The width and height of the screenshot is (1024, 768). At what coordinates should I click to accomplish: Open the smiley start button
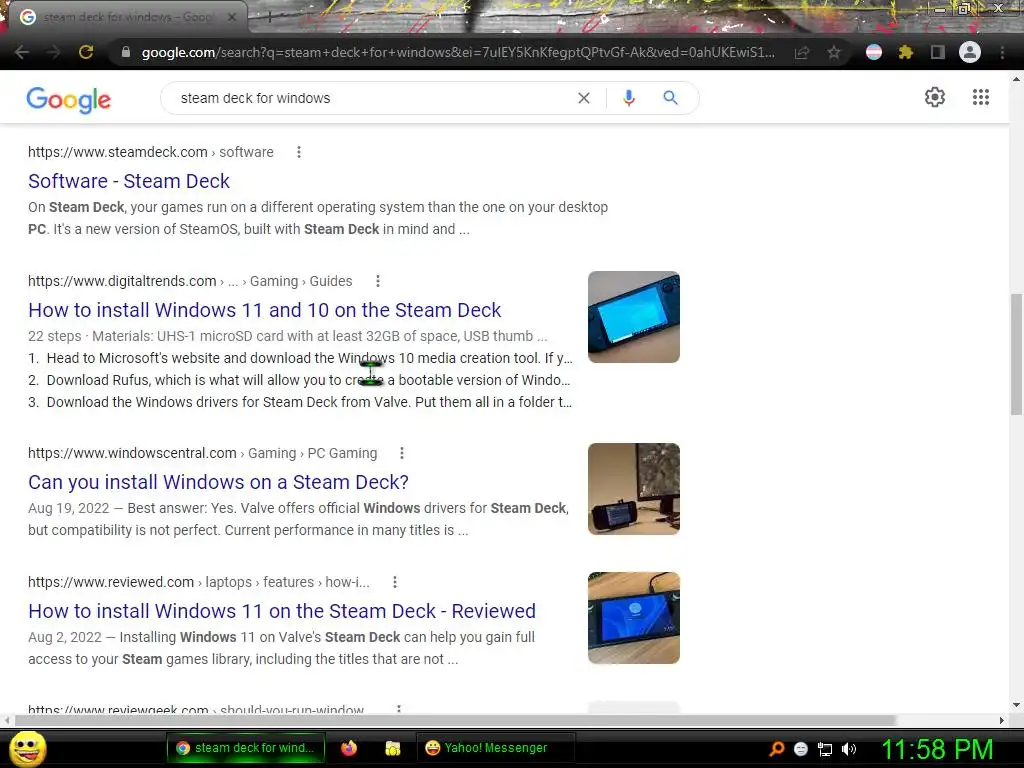(27, 748)
